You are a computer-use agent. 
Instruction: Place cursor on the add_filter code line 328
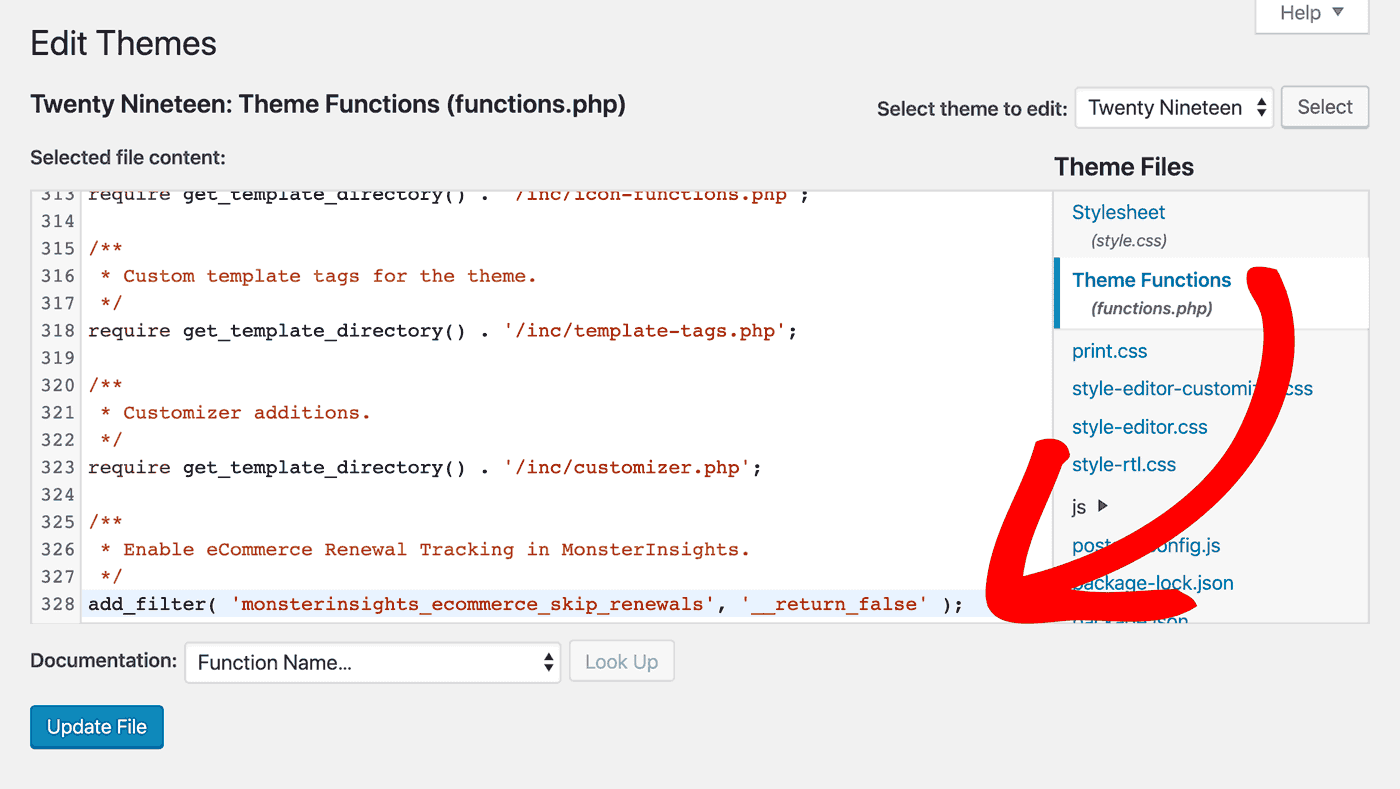(x=525, y=604)
